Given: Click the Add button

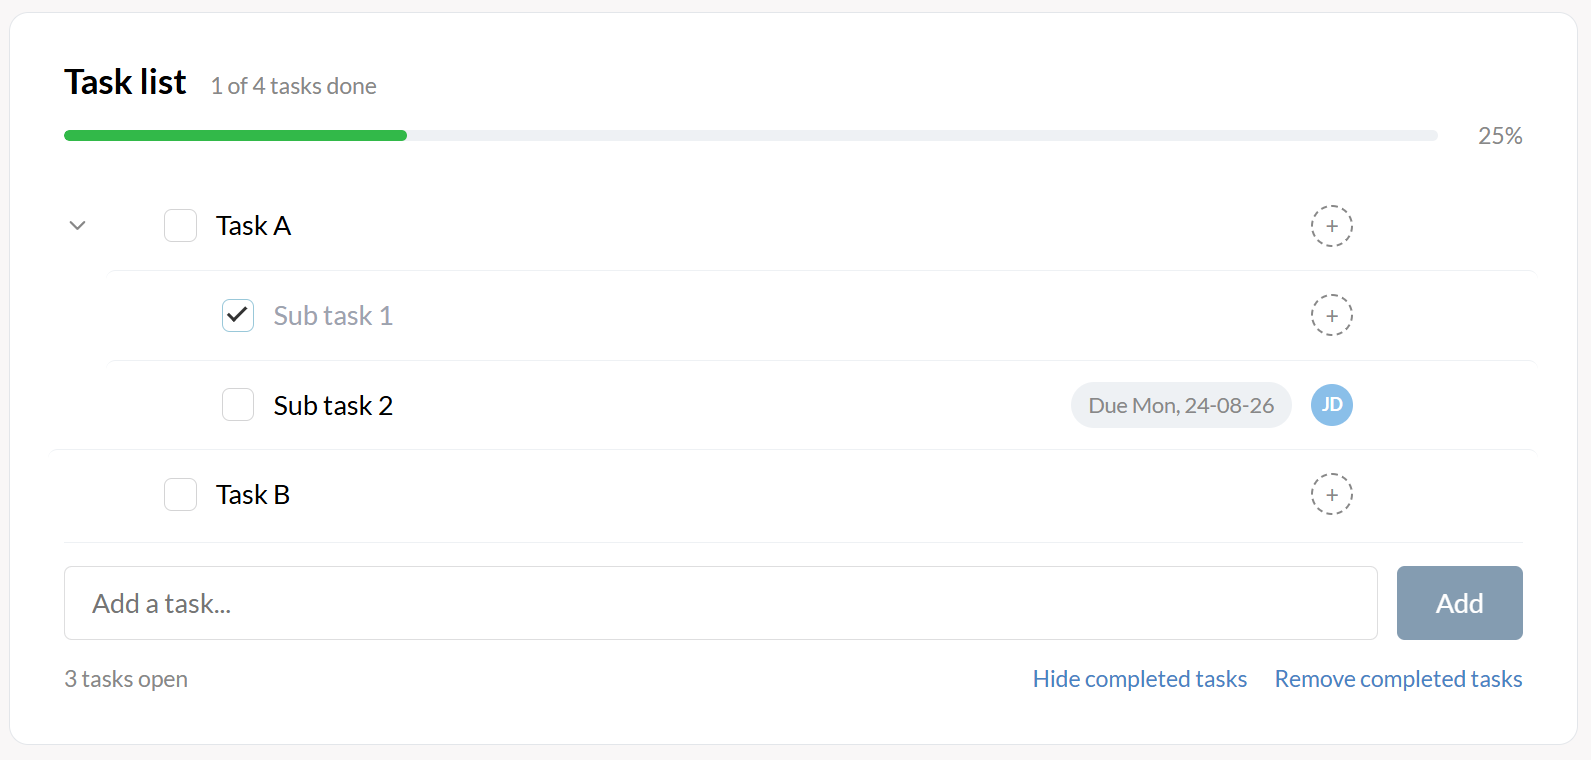Looking at the screenshot, I should pyautogui.click(x=1459, y=603).
